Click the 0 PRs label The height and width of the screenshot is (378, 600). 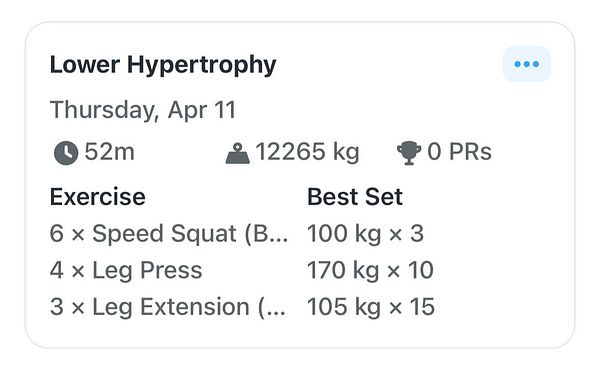tap(459, 152)
